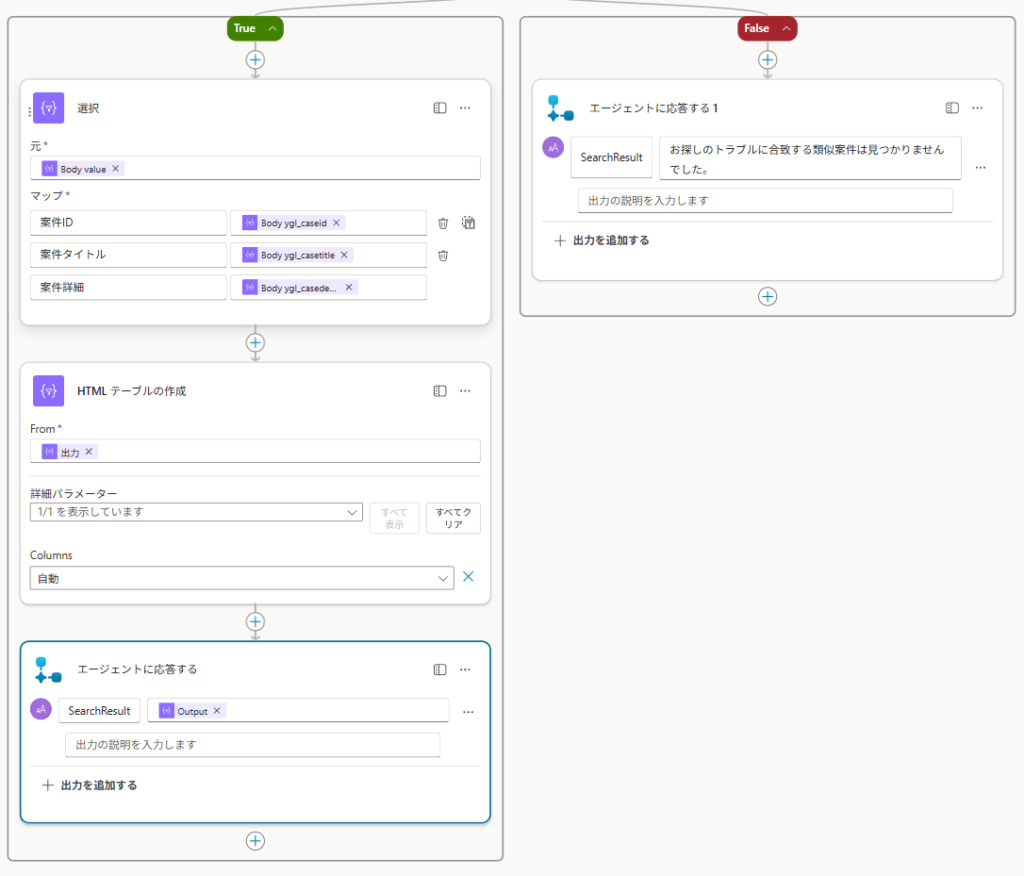
Task: Clear the Columns field with the X icon
Action: [x=468, y=578]
